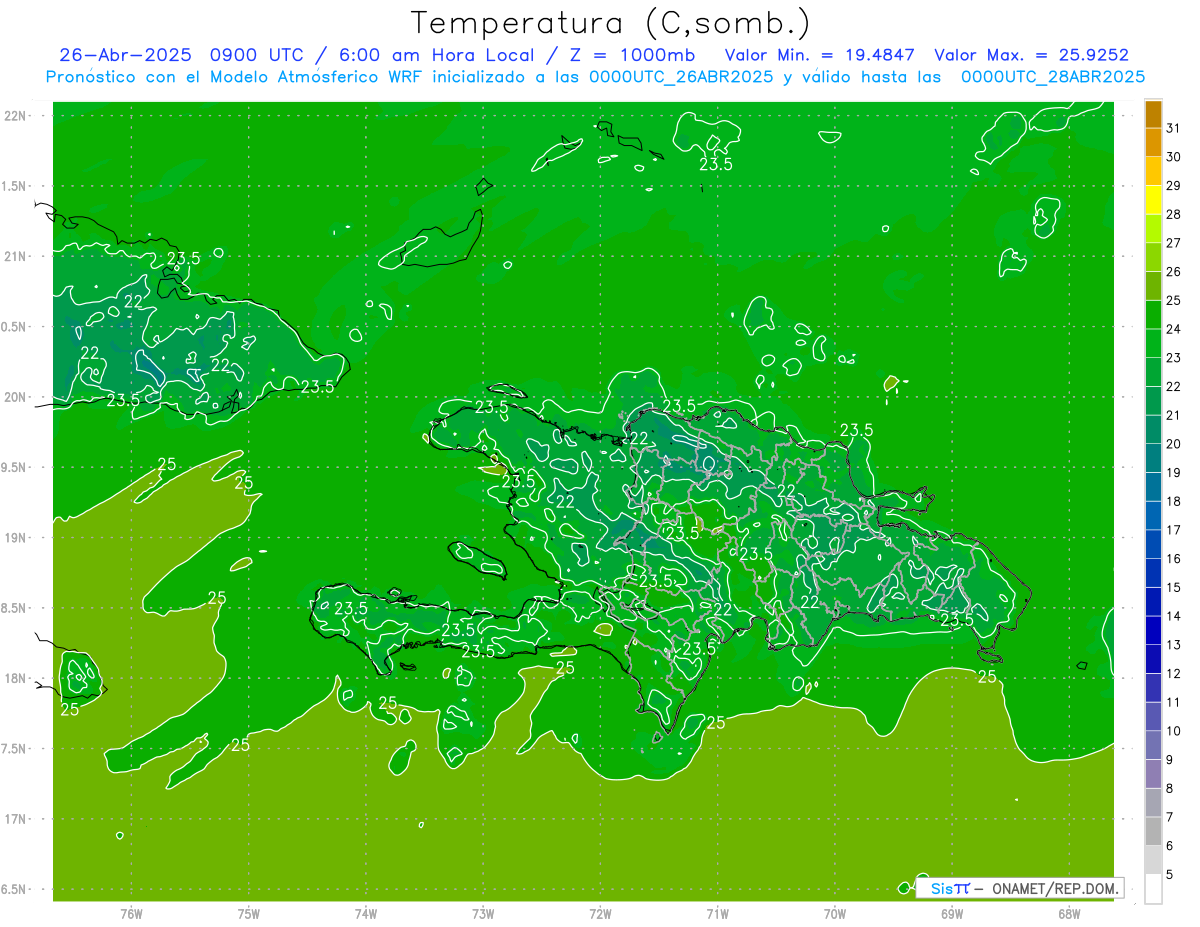Click the '22N' latitude axis label

point(16,116)
